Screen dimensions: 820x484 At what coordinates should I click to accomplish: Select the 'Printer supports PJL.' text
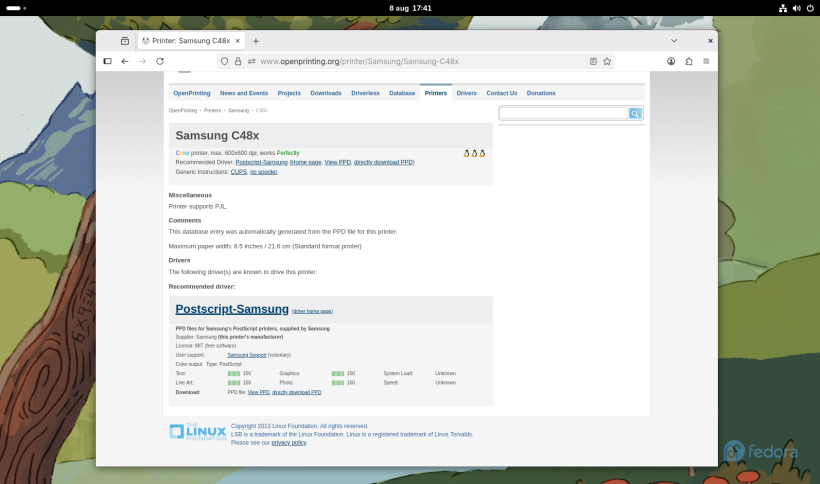coord(198,206)
